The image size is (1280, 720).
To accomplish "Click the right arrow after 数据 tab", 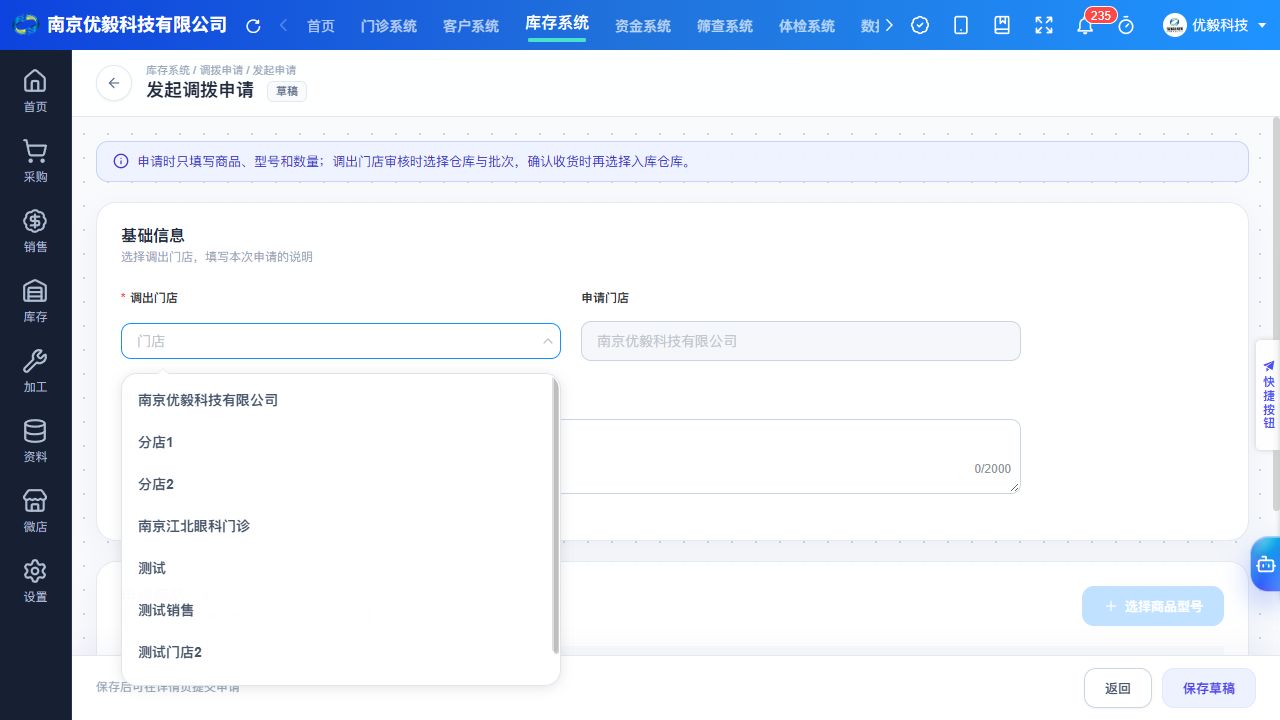I will (x=890, y=25).
